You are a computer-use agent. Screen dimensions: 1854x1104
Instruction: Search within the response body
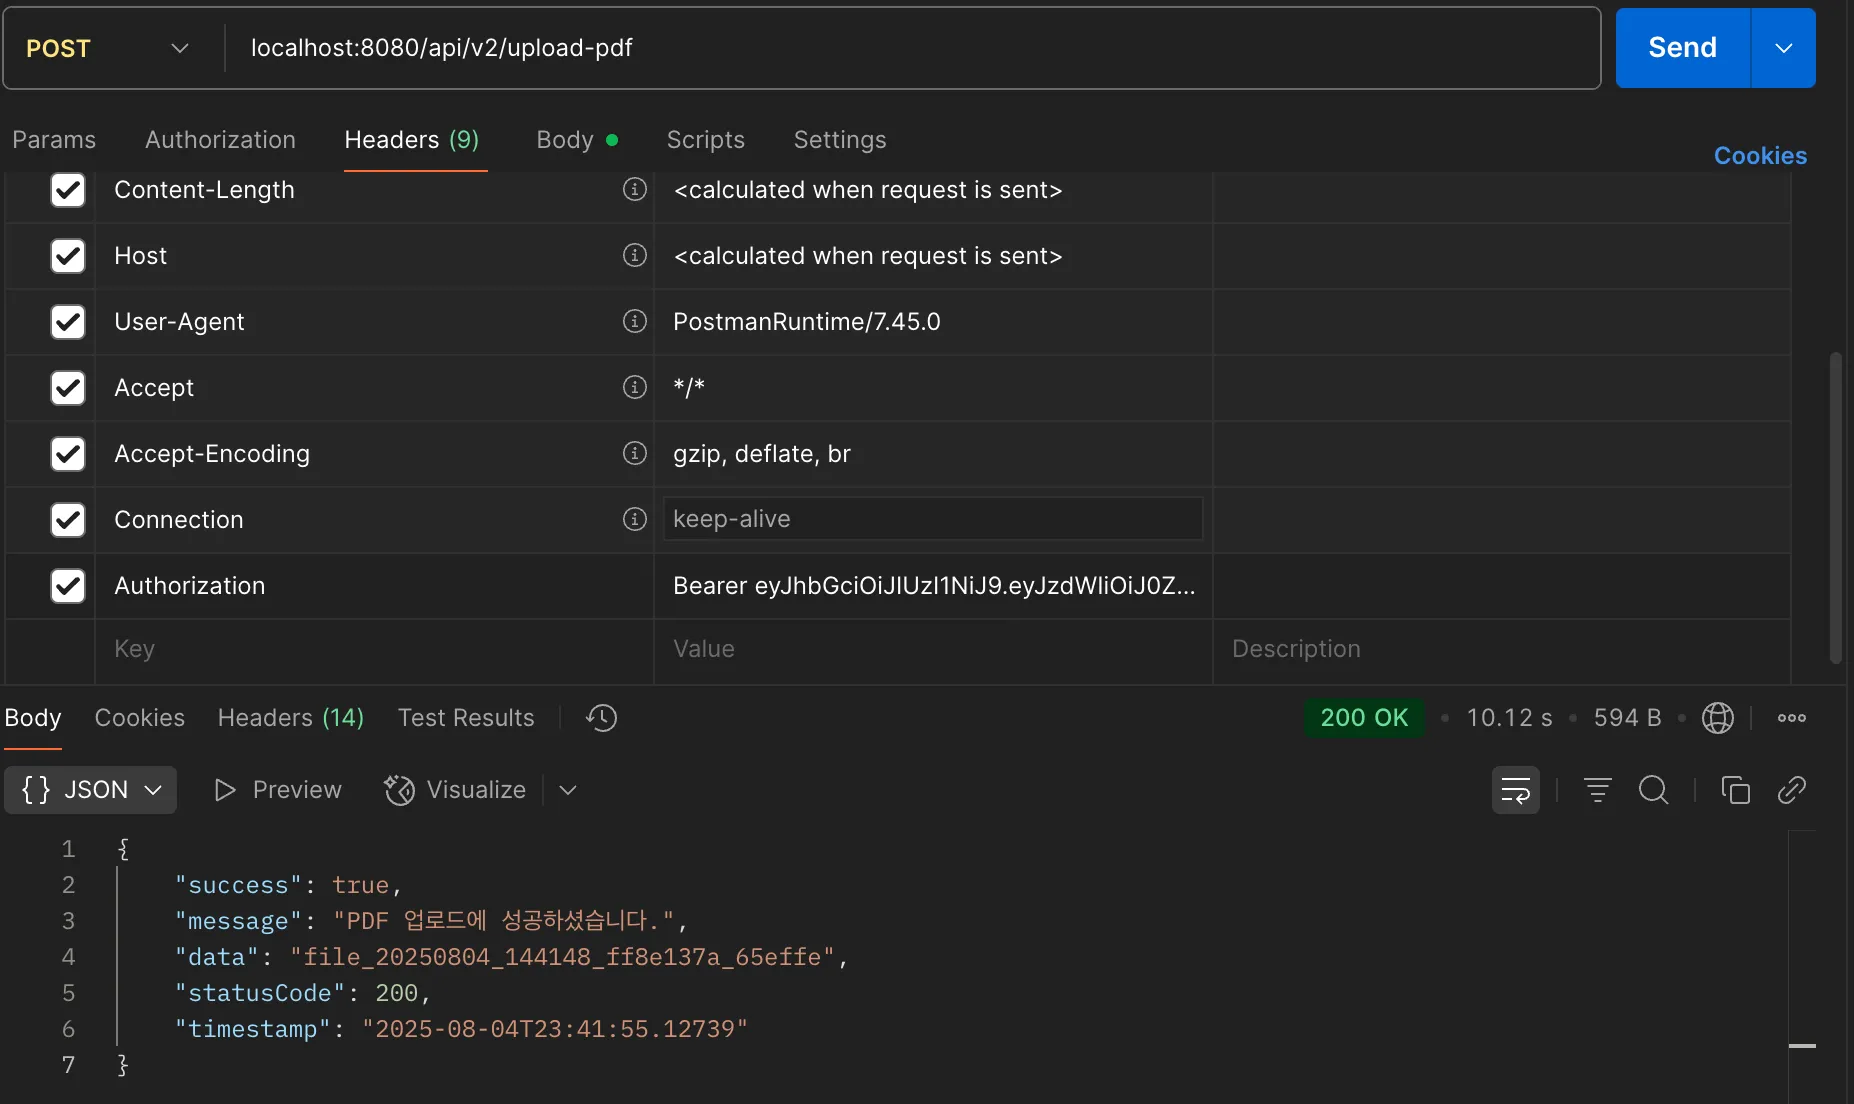(1654, 790)
